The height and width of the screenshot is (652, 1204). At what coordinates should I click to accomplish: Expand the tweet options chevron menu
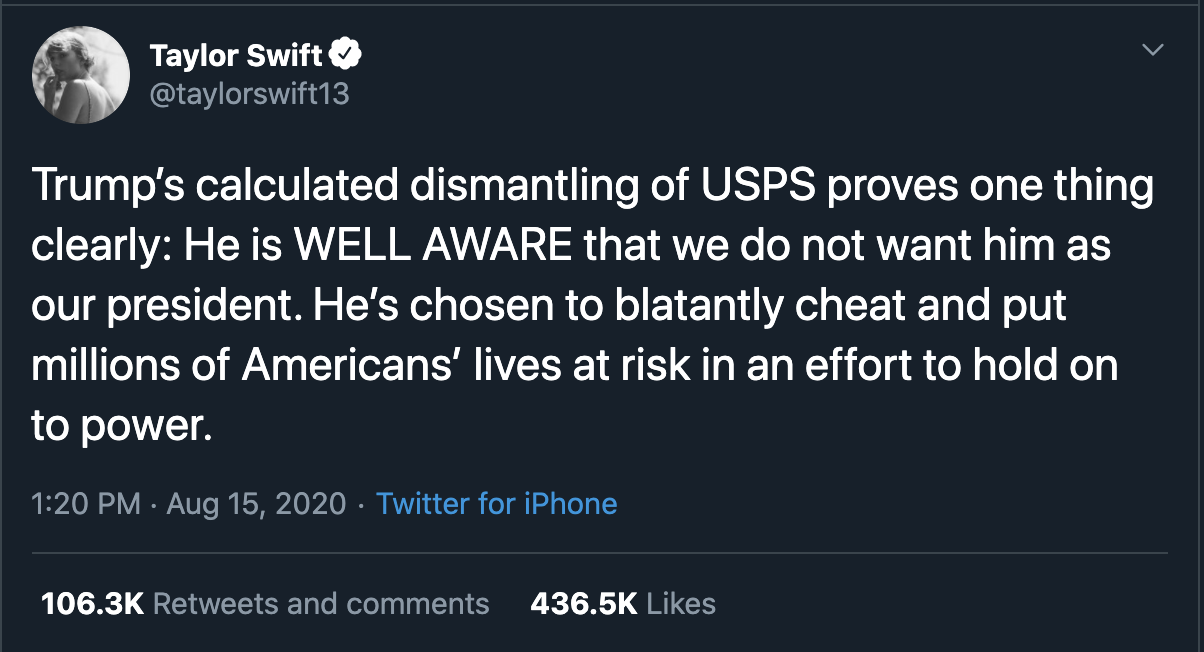coord(1153,49)
